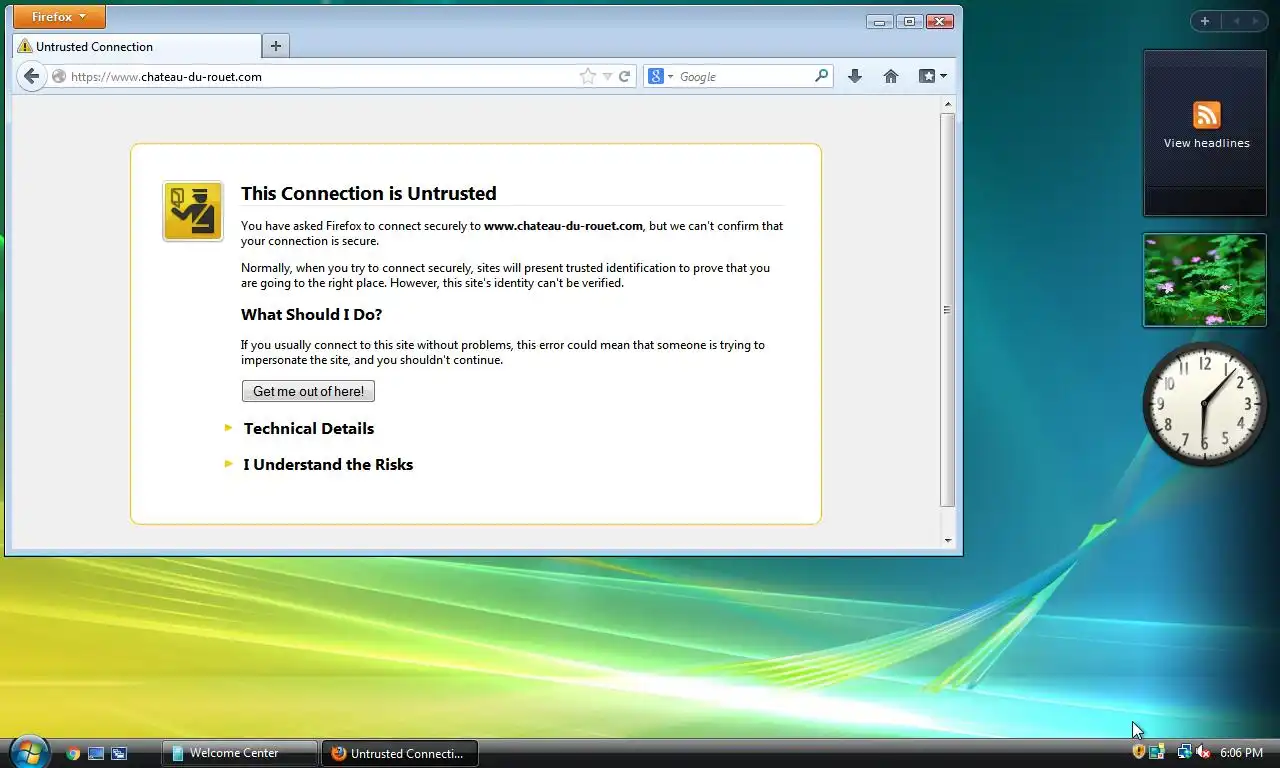Screen dimensions: 1280x768
Task: Bookmark this page with the star icon
Action: (x=588, y=76)
